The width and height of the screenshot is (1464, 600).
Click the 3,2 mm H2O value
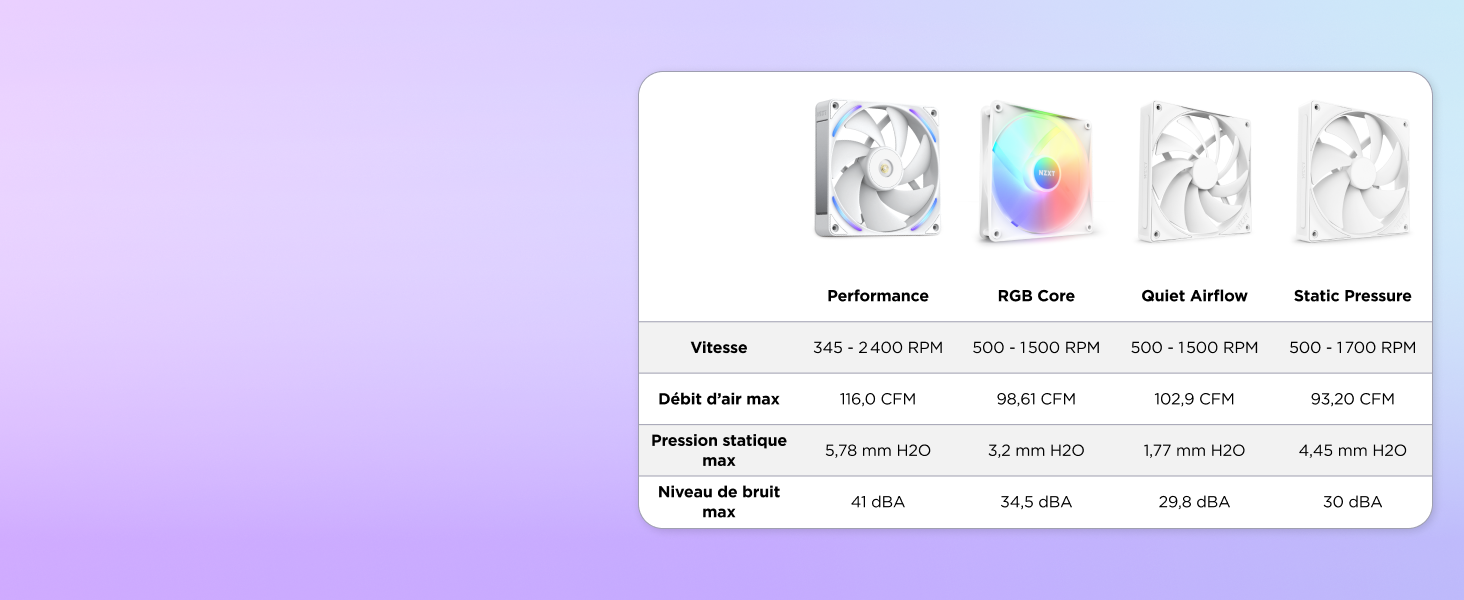1036,451
